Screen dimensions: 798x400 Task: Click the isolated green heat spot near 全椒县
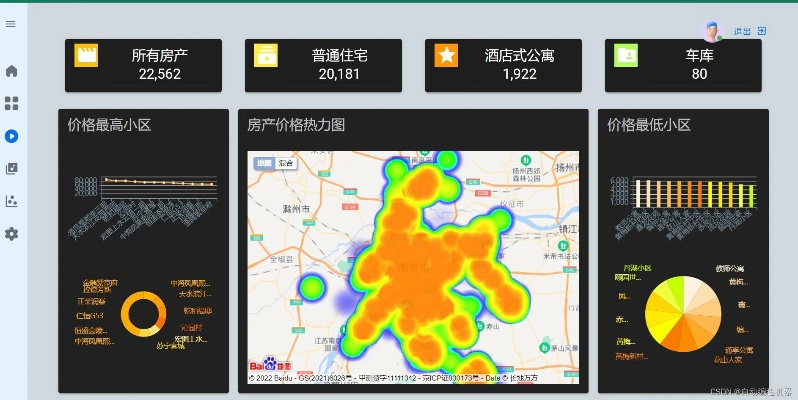[311, 287]
